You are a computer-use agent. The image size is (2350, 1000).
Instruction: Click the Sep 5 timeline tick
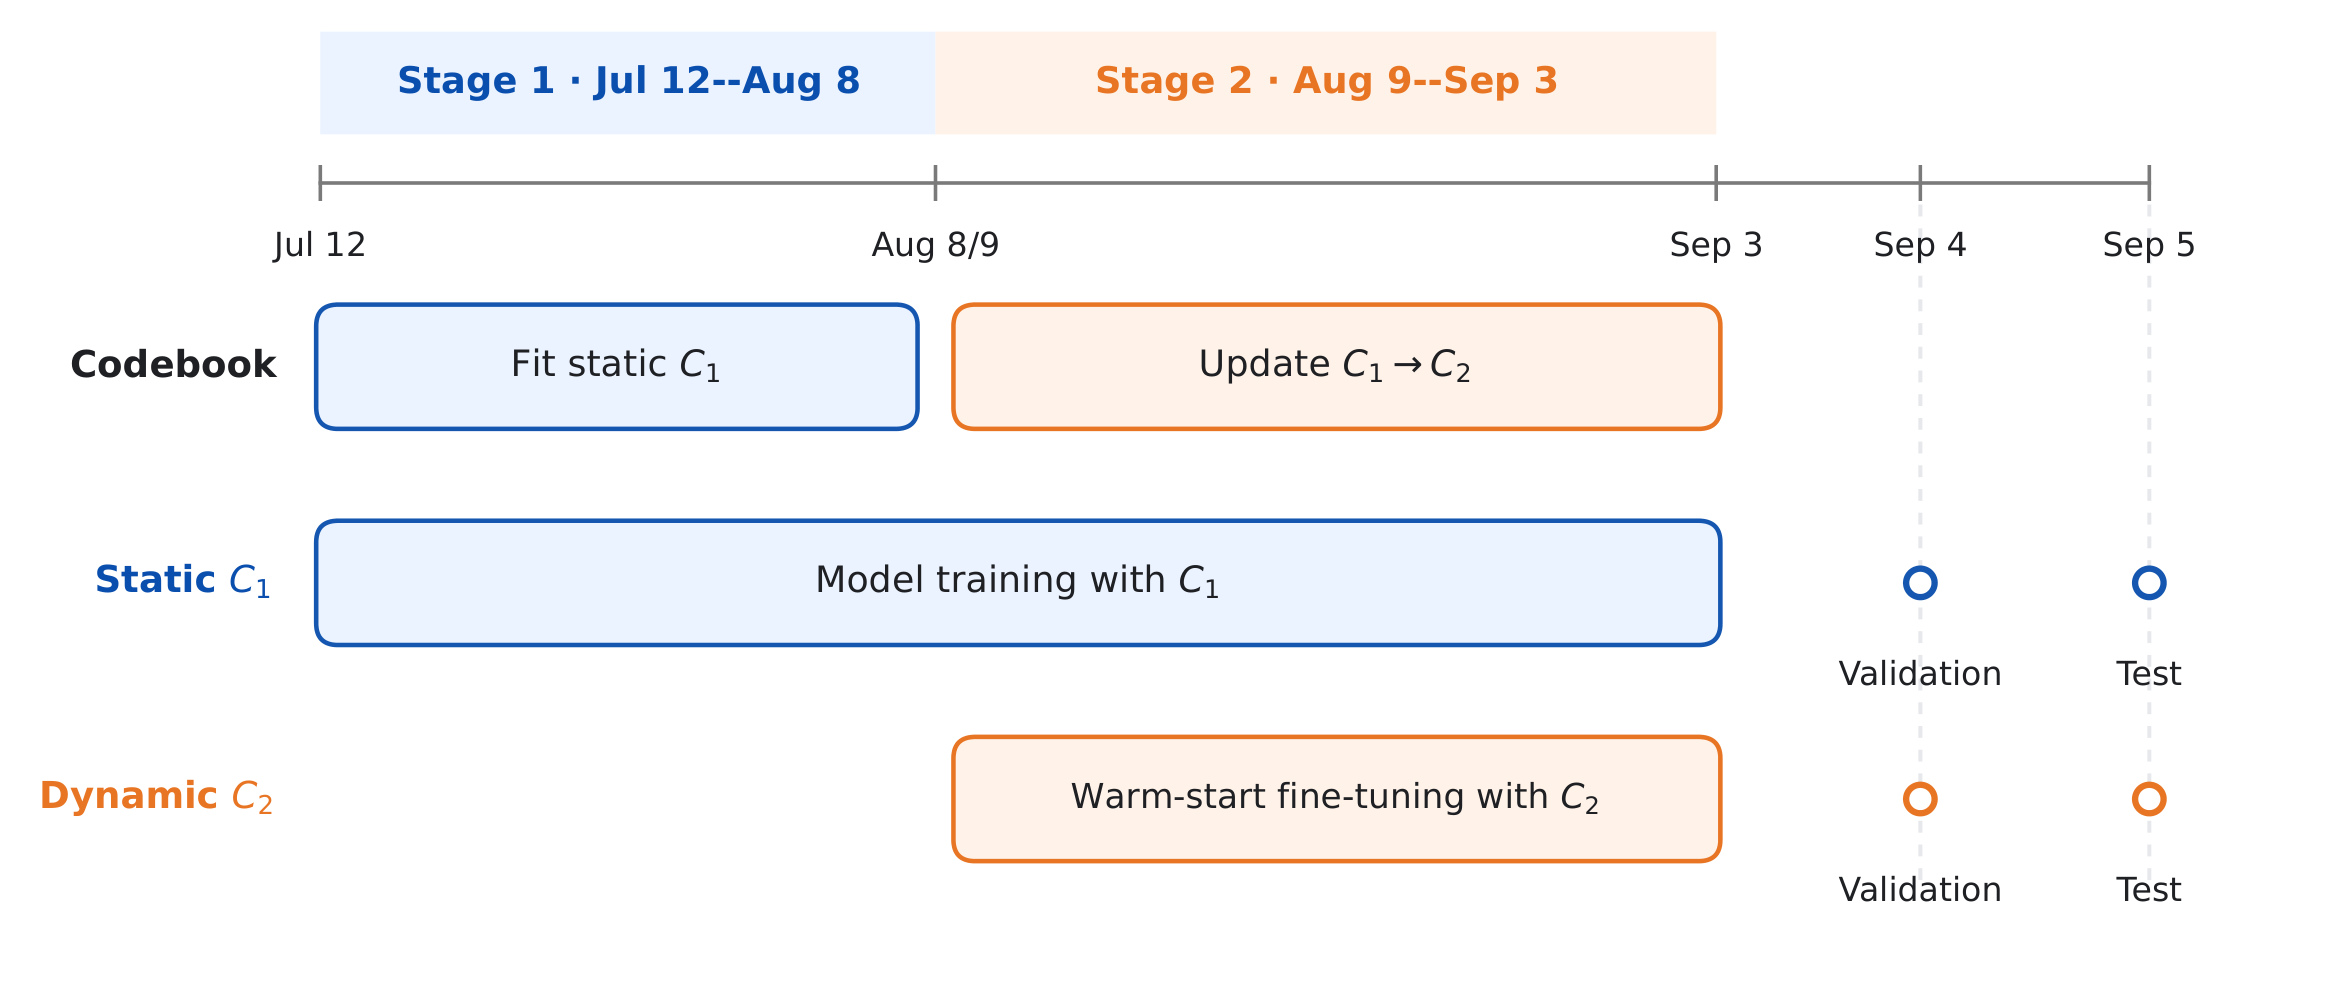2149,183
